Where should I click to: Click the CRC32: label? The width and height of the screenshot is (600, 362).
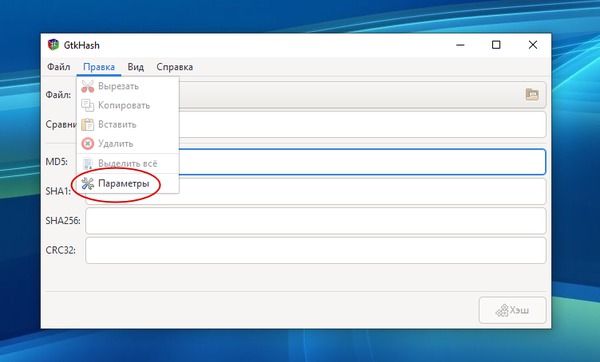(x=60, y=250)
